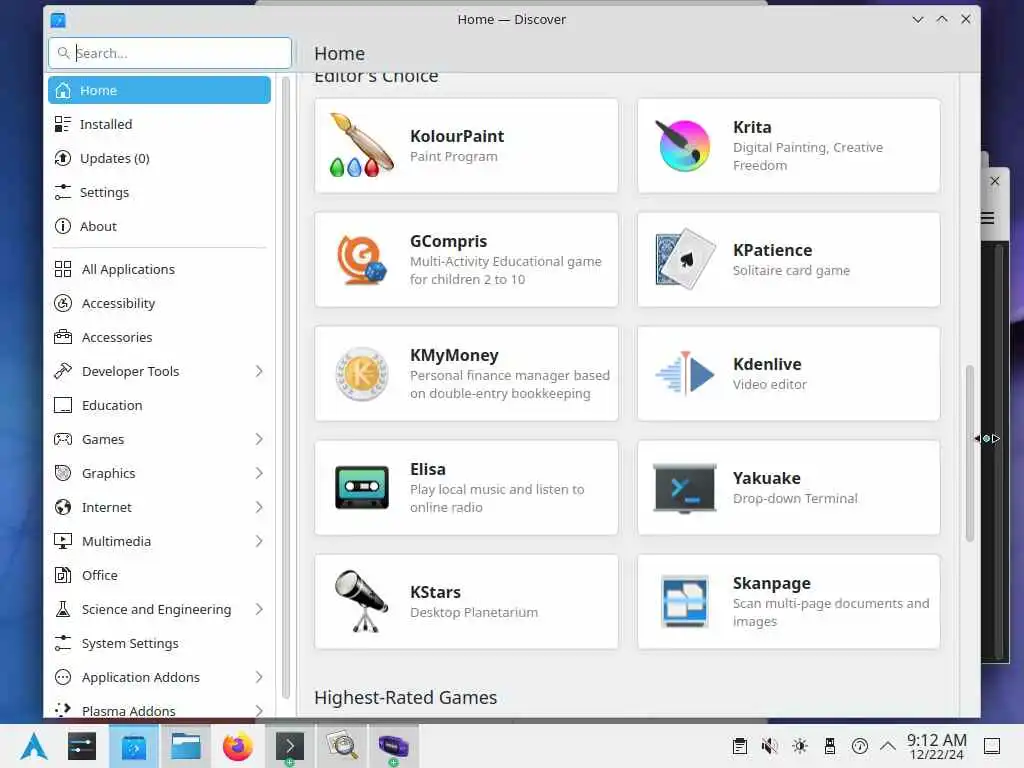Show hidden system tray icons
Screen dimensions: 1024x768
coord(888,746)
